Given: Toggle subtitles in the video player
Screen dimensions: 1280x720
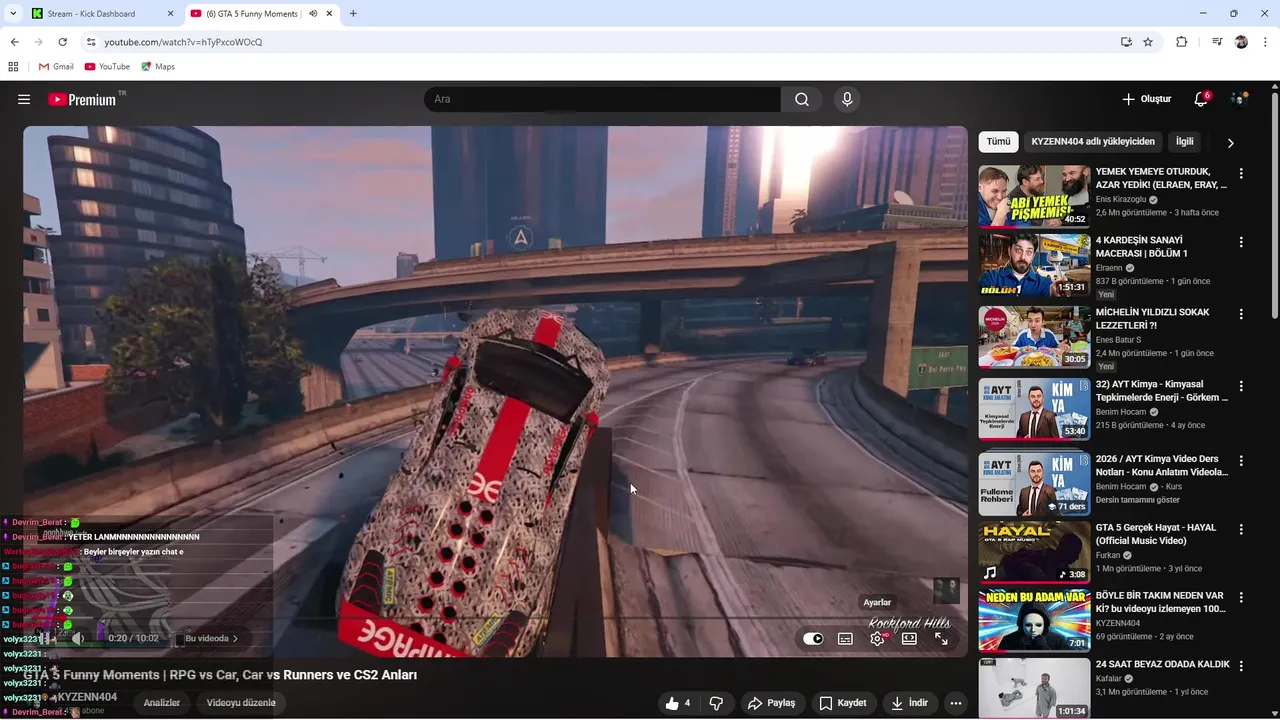Looking at the screenshot, I should [845, 639].
